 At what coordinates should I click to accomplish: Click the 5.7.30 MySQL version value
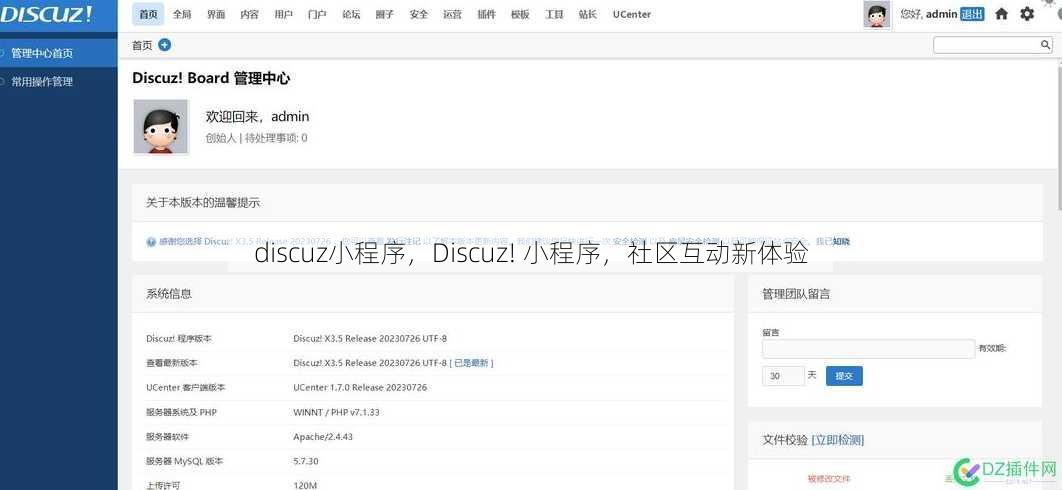(305, 461)
